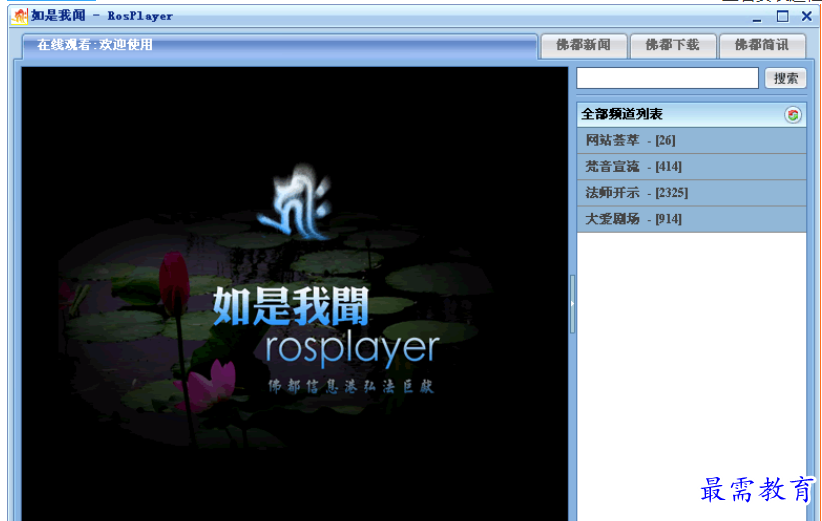
Task: Switch to the 佛都新闻 tab
Action: tap(583, 46)
